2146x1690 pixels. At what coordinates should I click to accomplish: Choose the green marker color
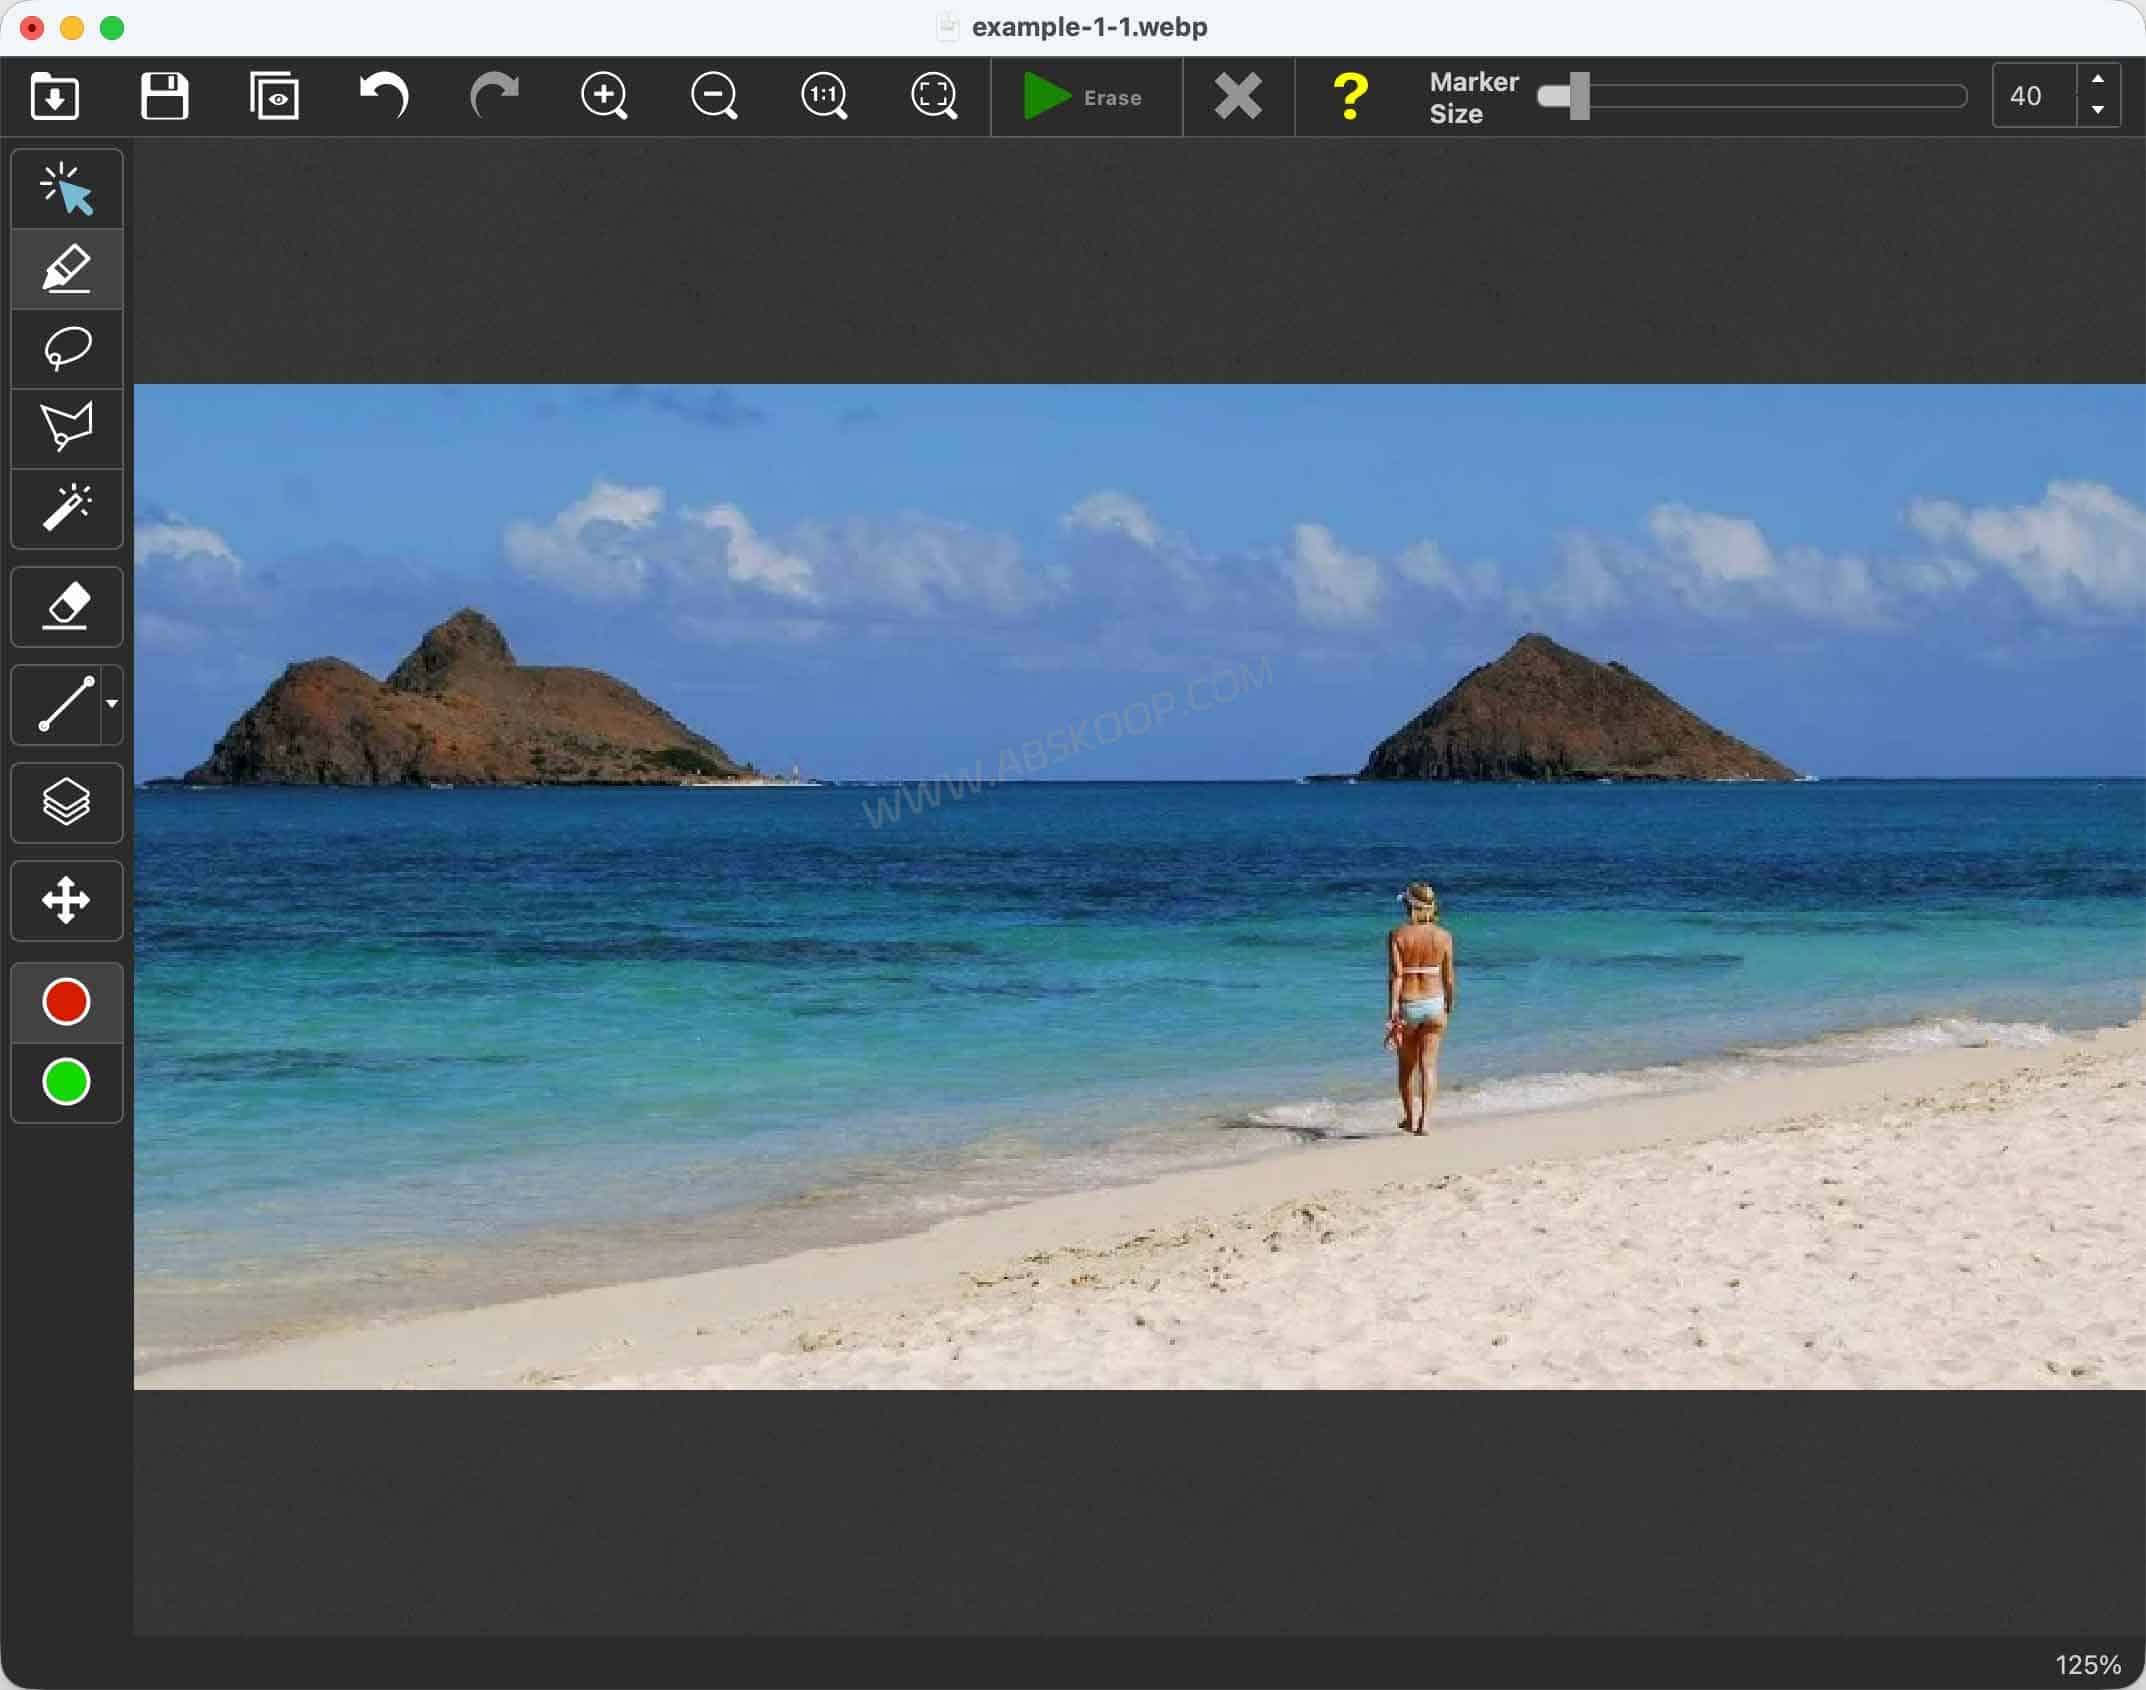pyautogui.click(x=67, y=1083)
